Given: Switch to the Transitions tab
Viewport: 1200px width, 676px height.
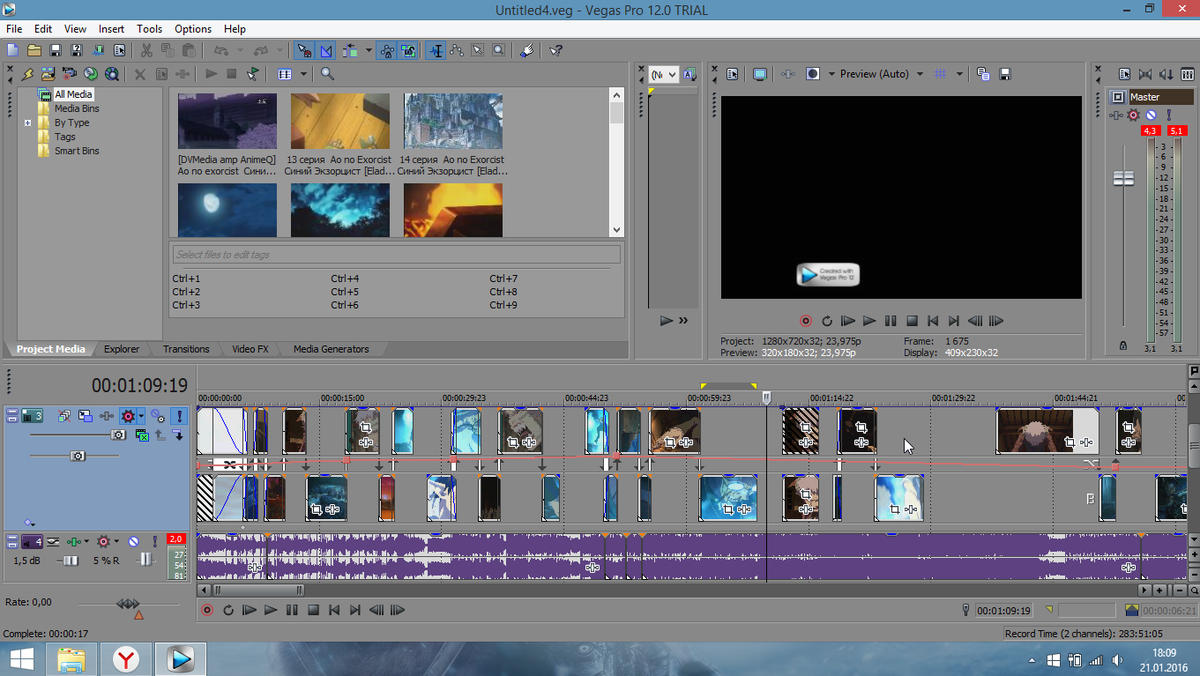Looking at the screenshot, I should pos(186,349).
